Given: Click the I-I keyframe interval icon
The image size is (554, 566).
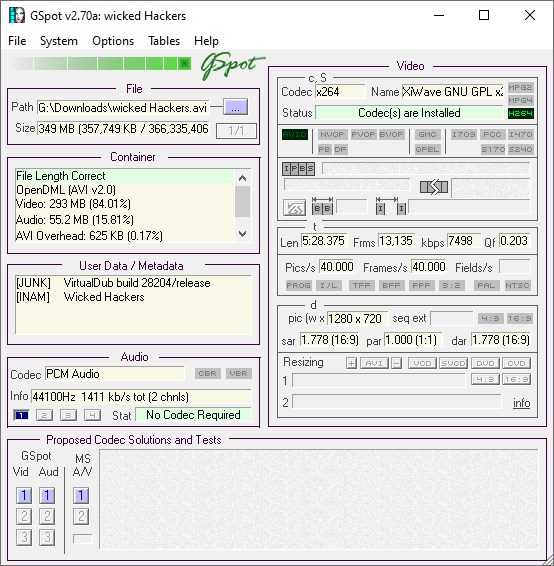Looking at the screenshot, I should [391, 205].
